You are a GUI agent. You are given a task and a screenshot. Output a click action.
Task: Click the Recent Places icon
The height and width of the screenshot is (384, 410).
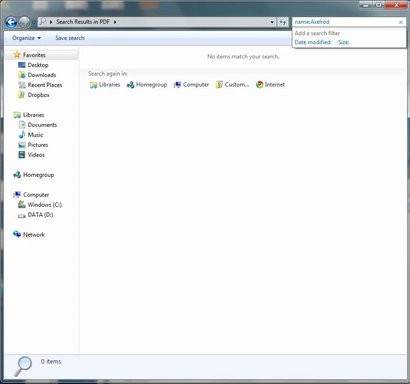(x=22, y=85)
